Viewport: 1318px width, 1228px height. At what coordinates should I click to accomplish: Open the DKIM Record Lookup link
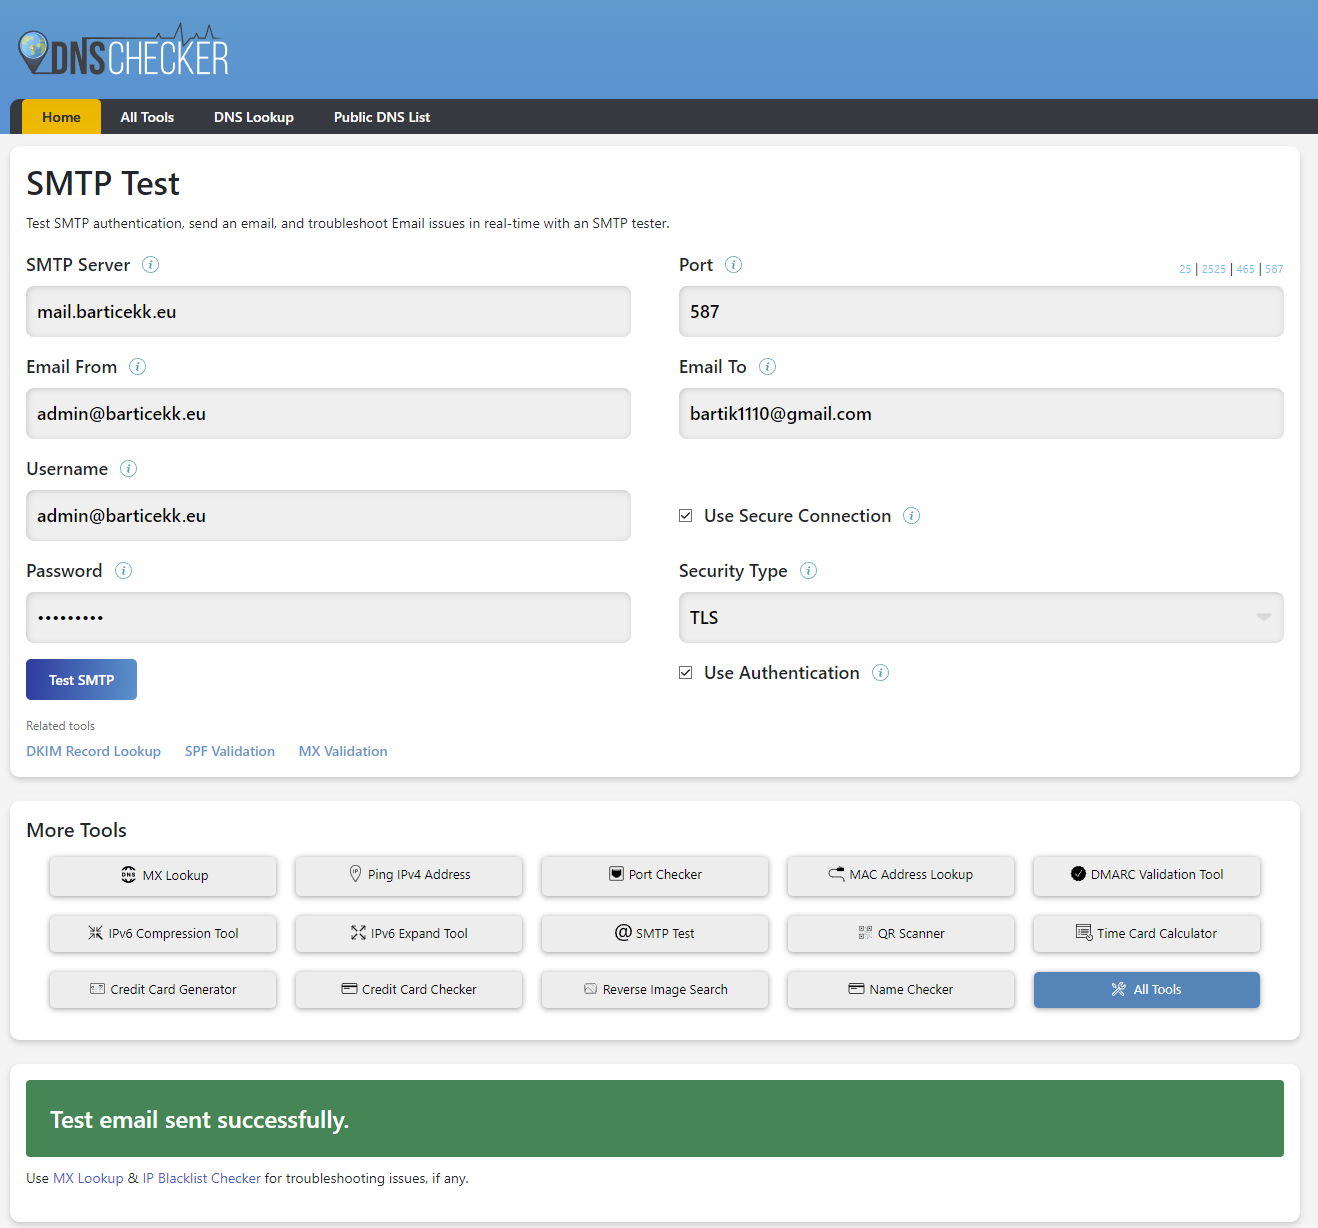point(94,751)
